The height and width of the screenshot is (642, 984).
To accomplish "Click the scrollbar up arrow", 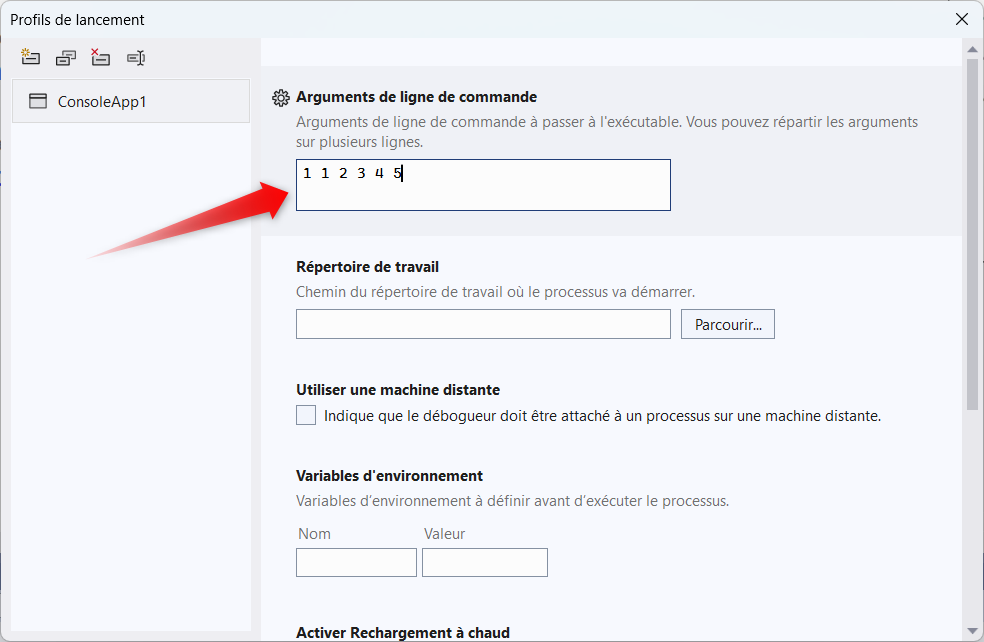I will pos(972,49).
